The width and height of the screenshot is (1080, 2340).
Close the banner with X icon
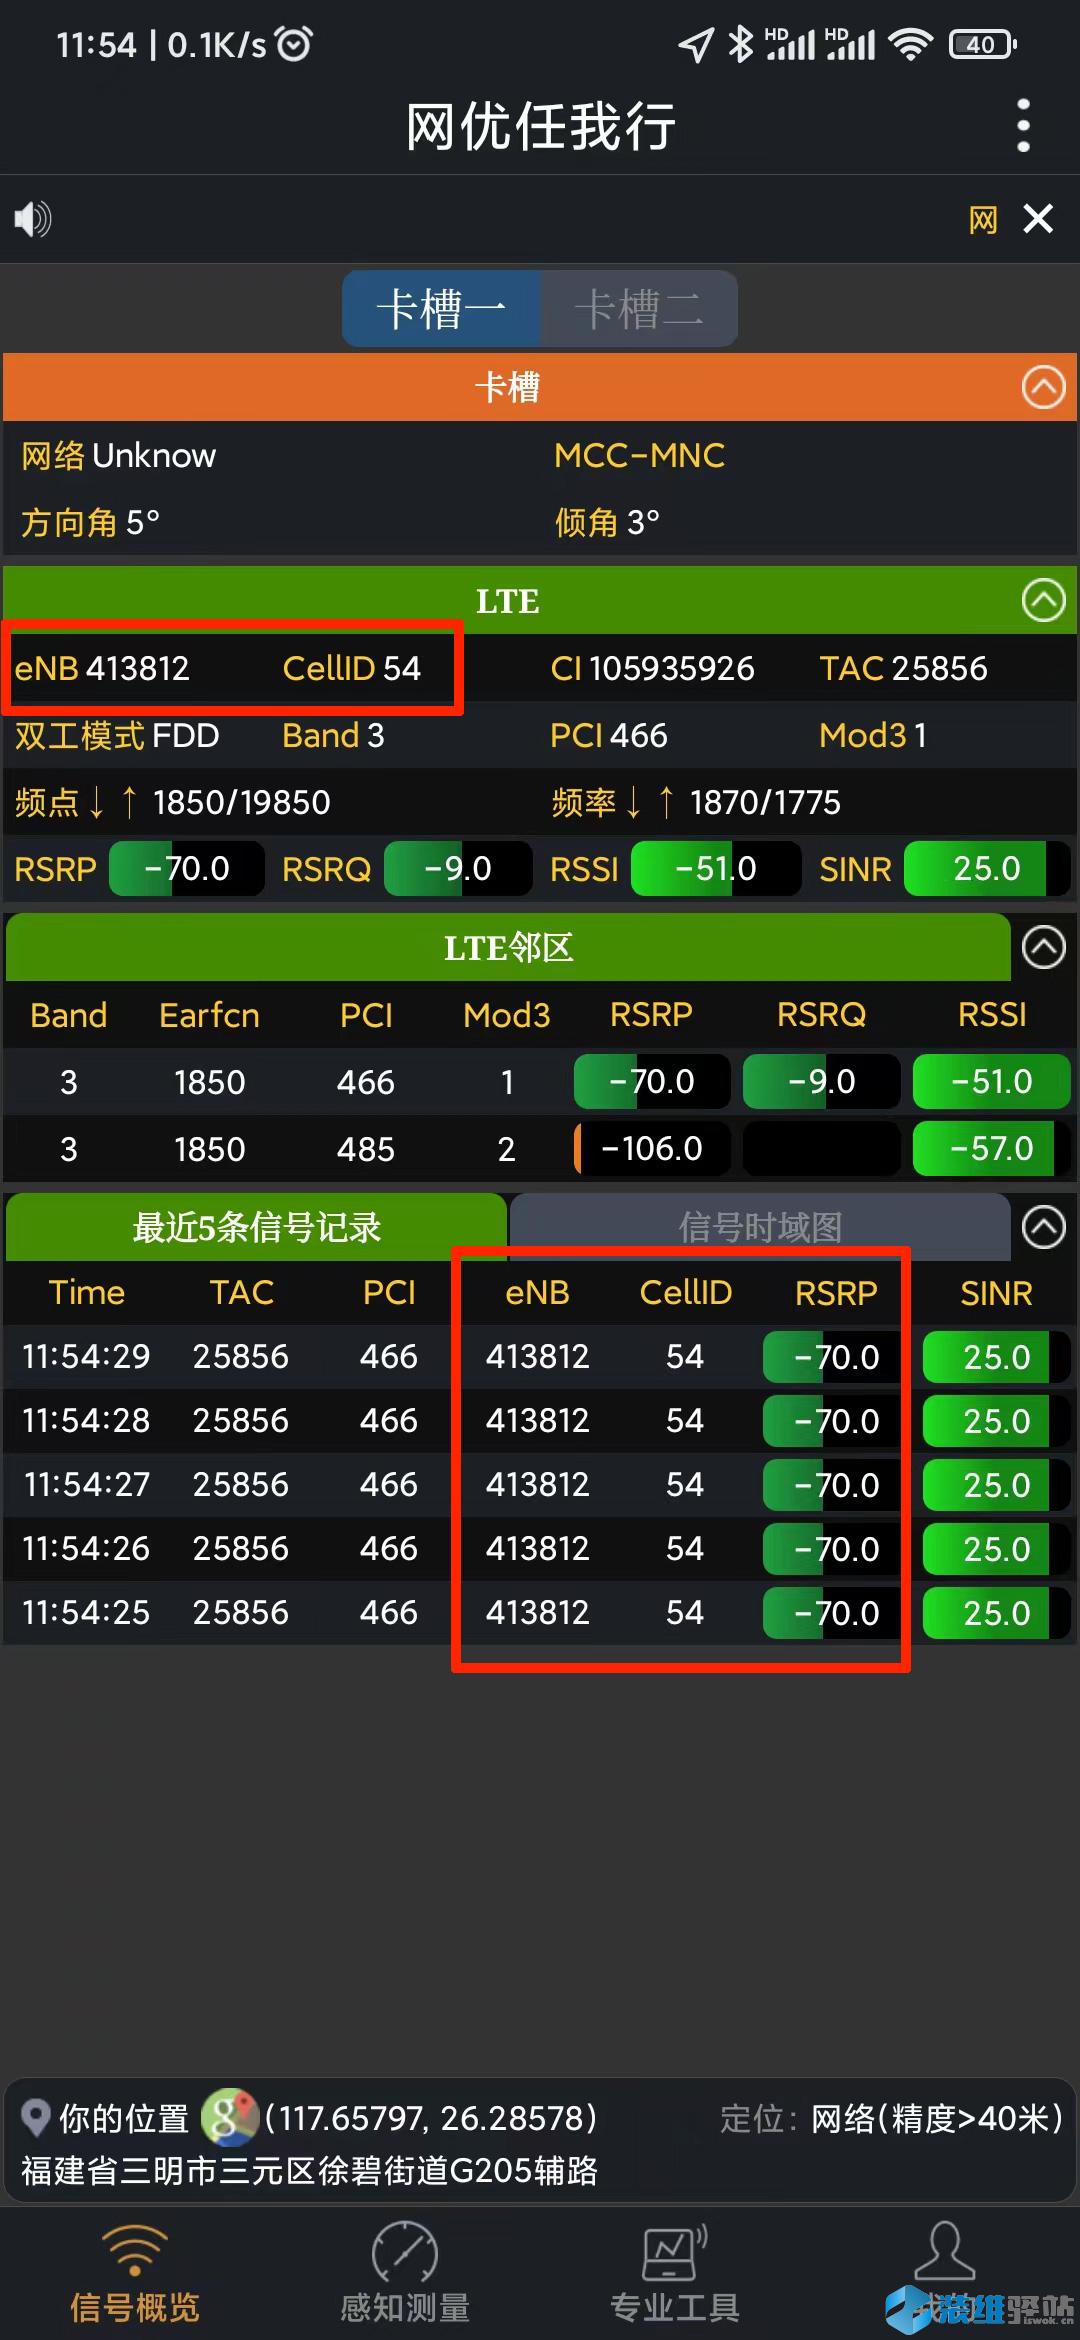click(x=1038, y=218)
